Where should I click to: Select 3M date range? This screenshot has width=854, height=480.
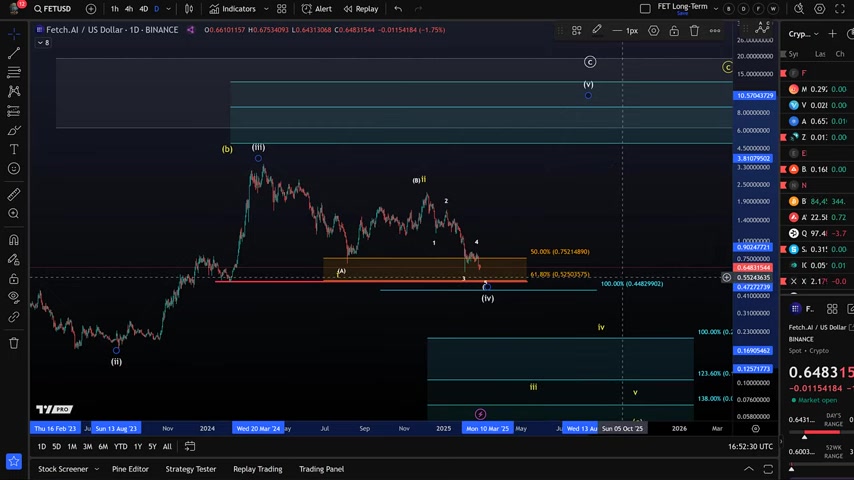(87, 446)
